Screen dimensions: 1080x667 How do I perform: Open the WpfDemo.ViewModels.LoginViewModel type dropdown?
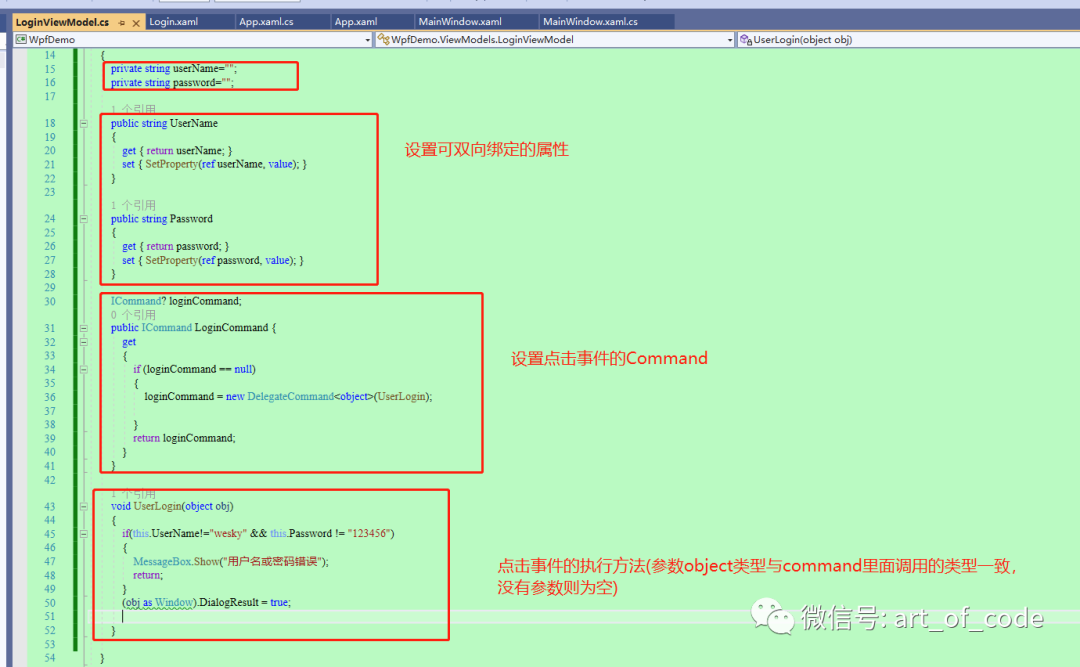click(729, 40)
